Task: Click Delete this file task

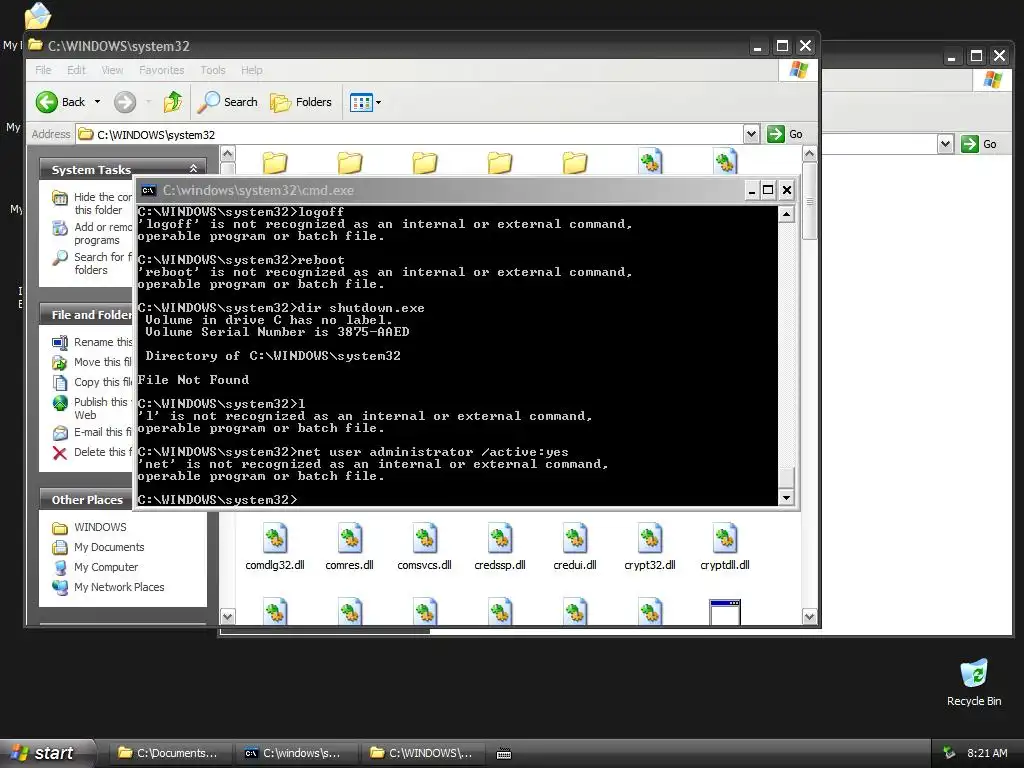Action: point(92,452)
